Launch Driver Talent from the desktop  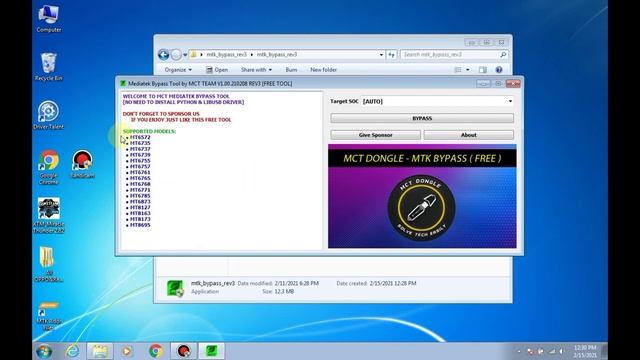[49, 115]
